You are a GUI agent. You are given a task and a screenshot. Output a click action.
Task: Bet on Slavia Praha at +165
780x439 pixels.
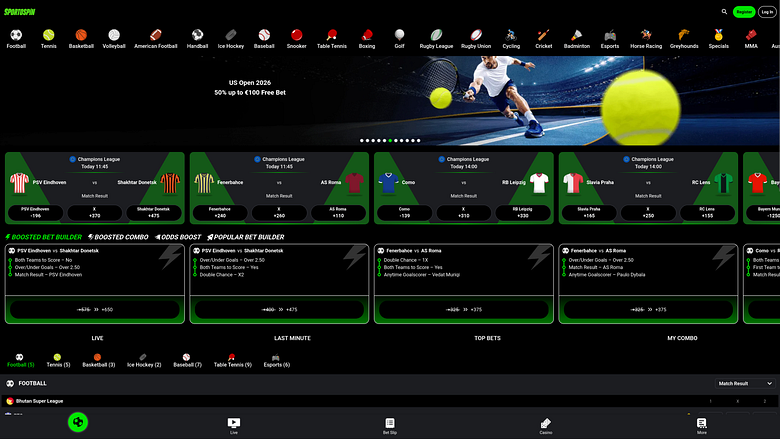point(589,213)
